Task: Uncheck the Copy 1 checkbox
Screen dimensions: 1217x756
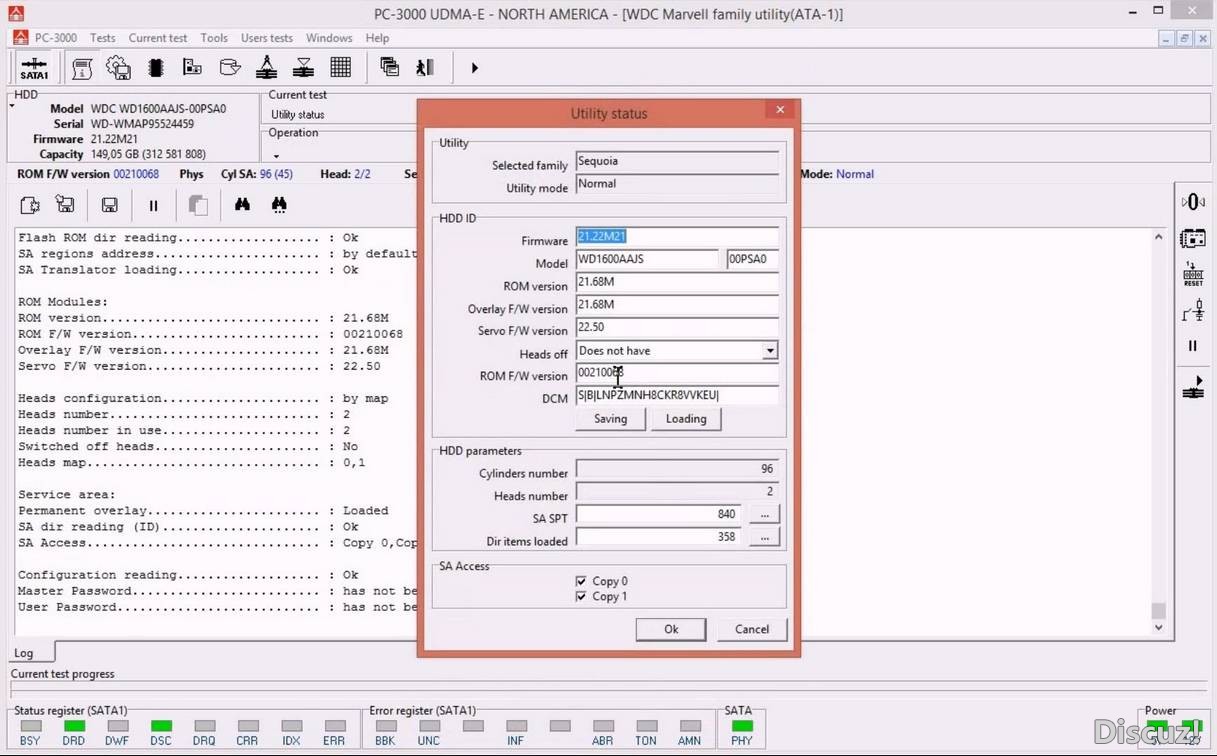Action: point(581,597)
